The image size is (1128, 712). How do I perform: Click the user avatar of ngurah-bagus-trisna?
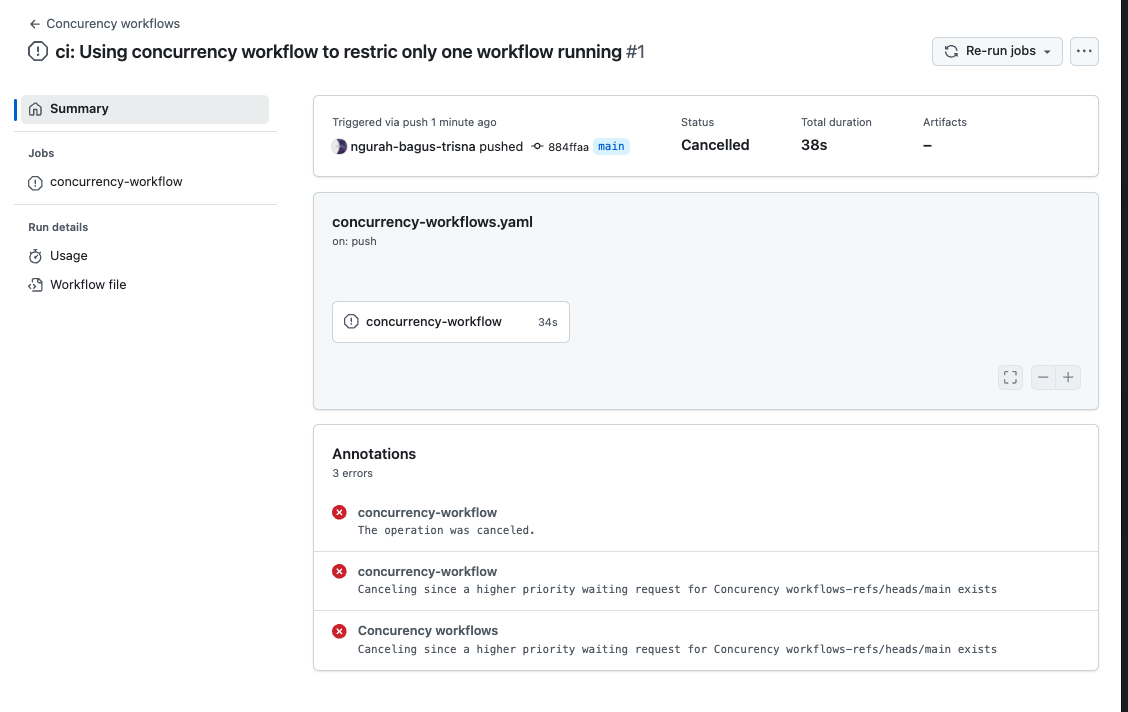click(340, 146)
